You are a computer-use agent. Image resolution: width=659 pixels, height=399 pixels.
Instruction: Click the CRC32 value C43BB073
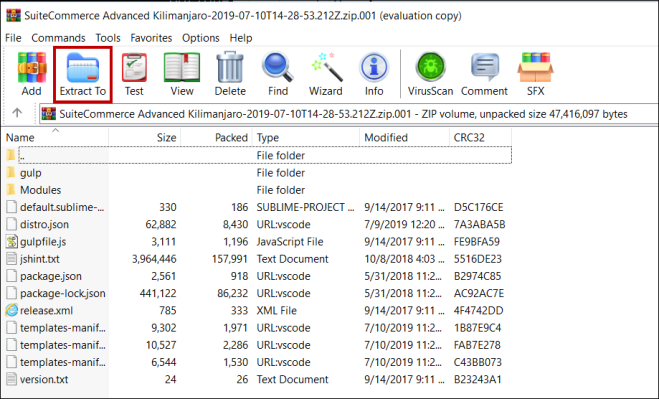(x=478, y=362)
